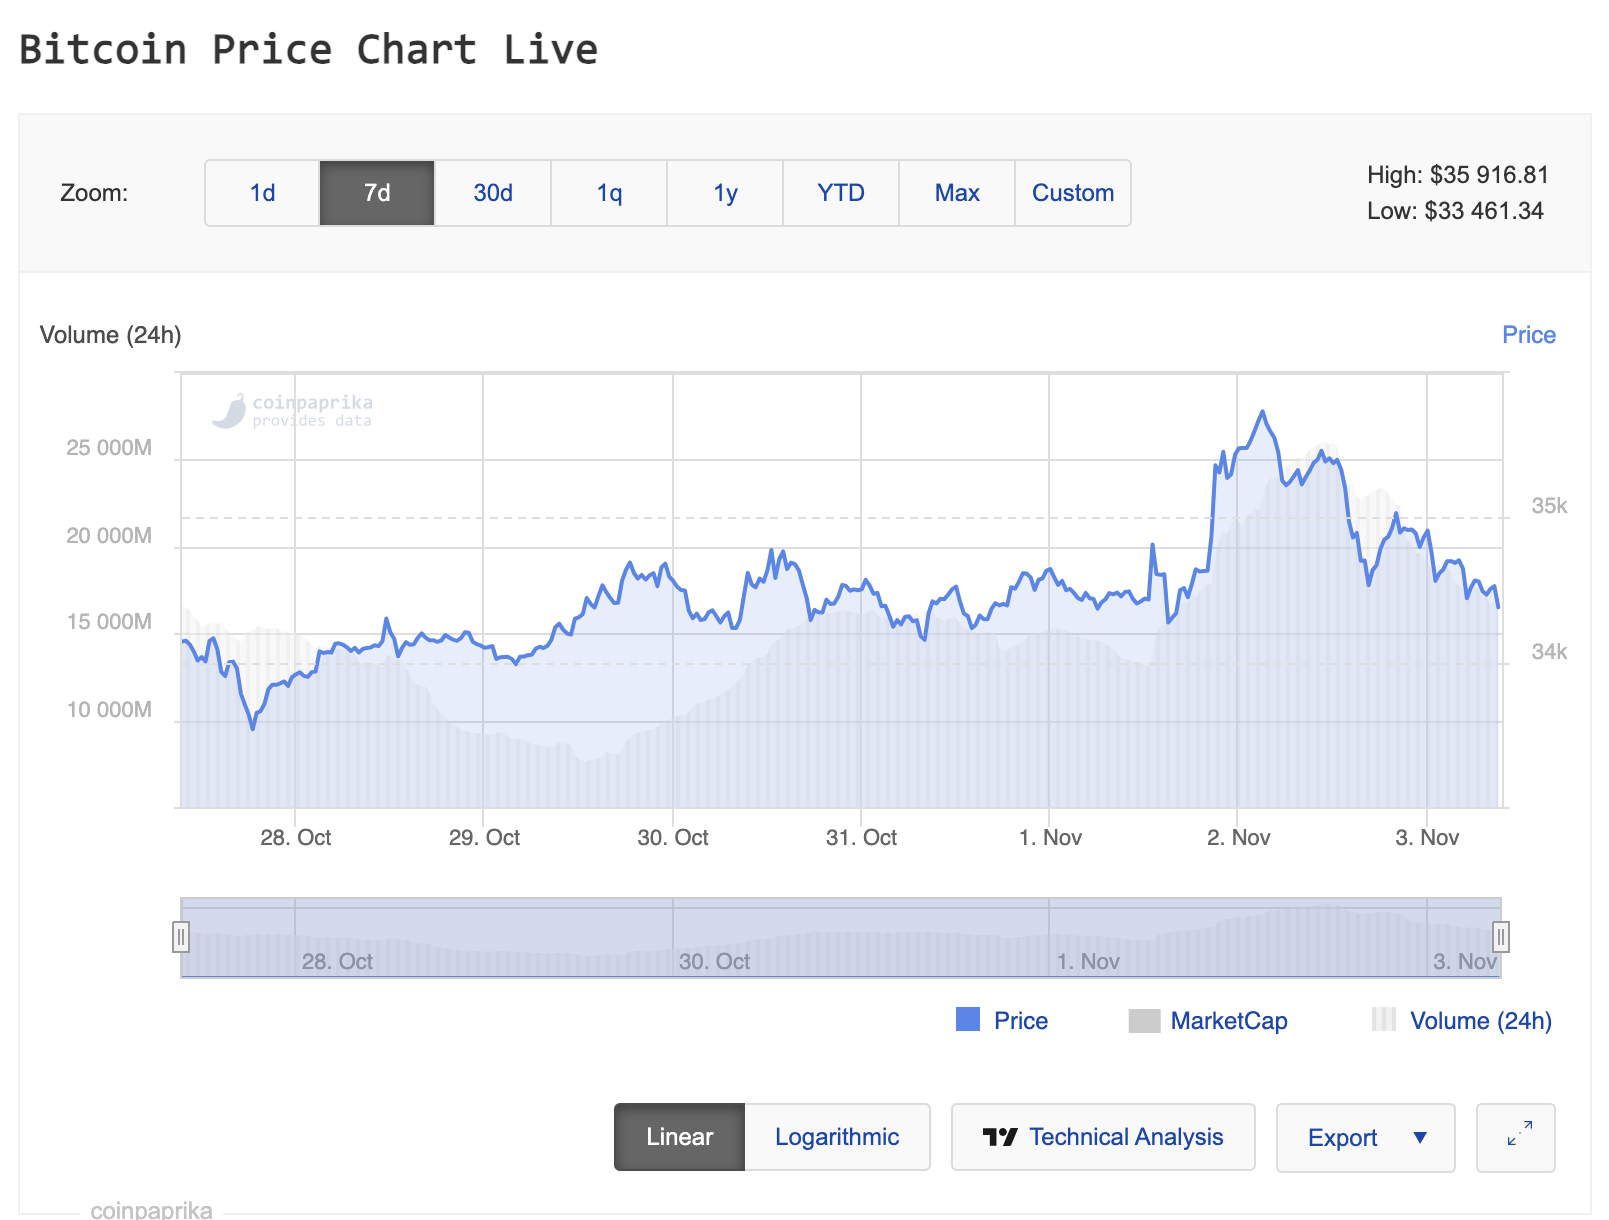The image size is (1609, 1220).
Task: Grab the right range navigator handle
Action: point(1500,937)
